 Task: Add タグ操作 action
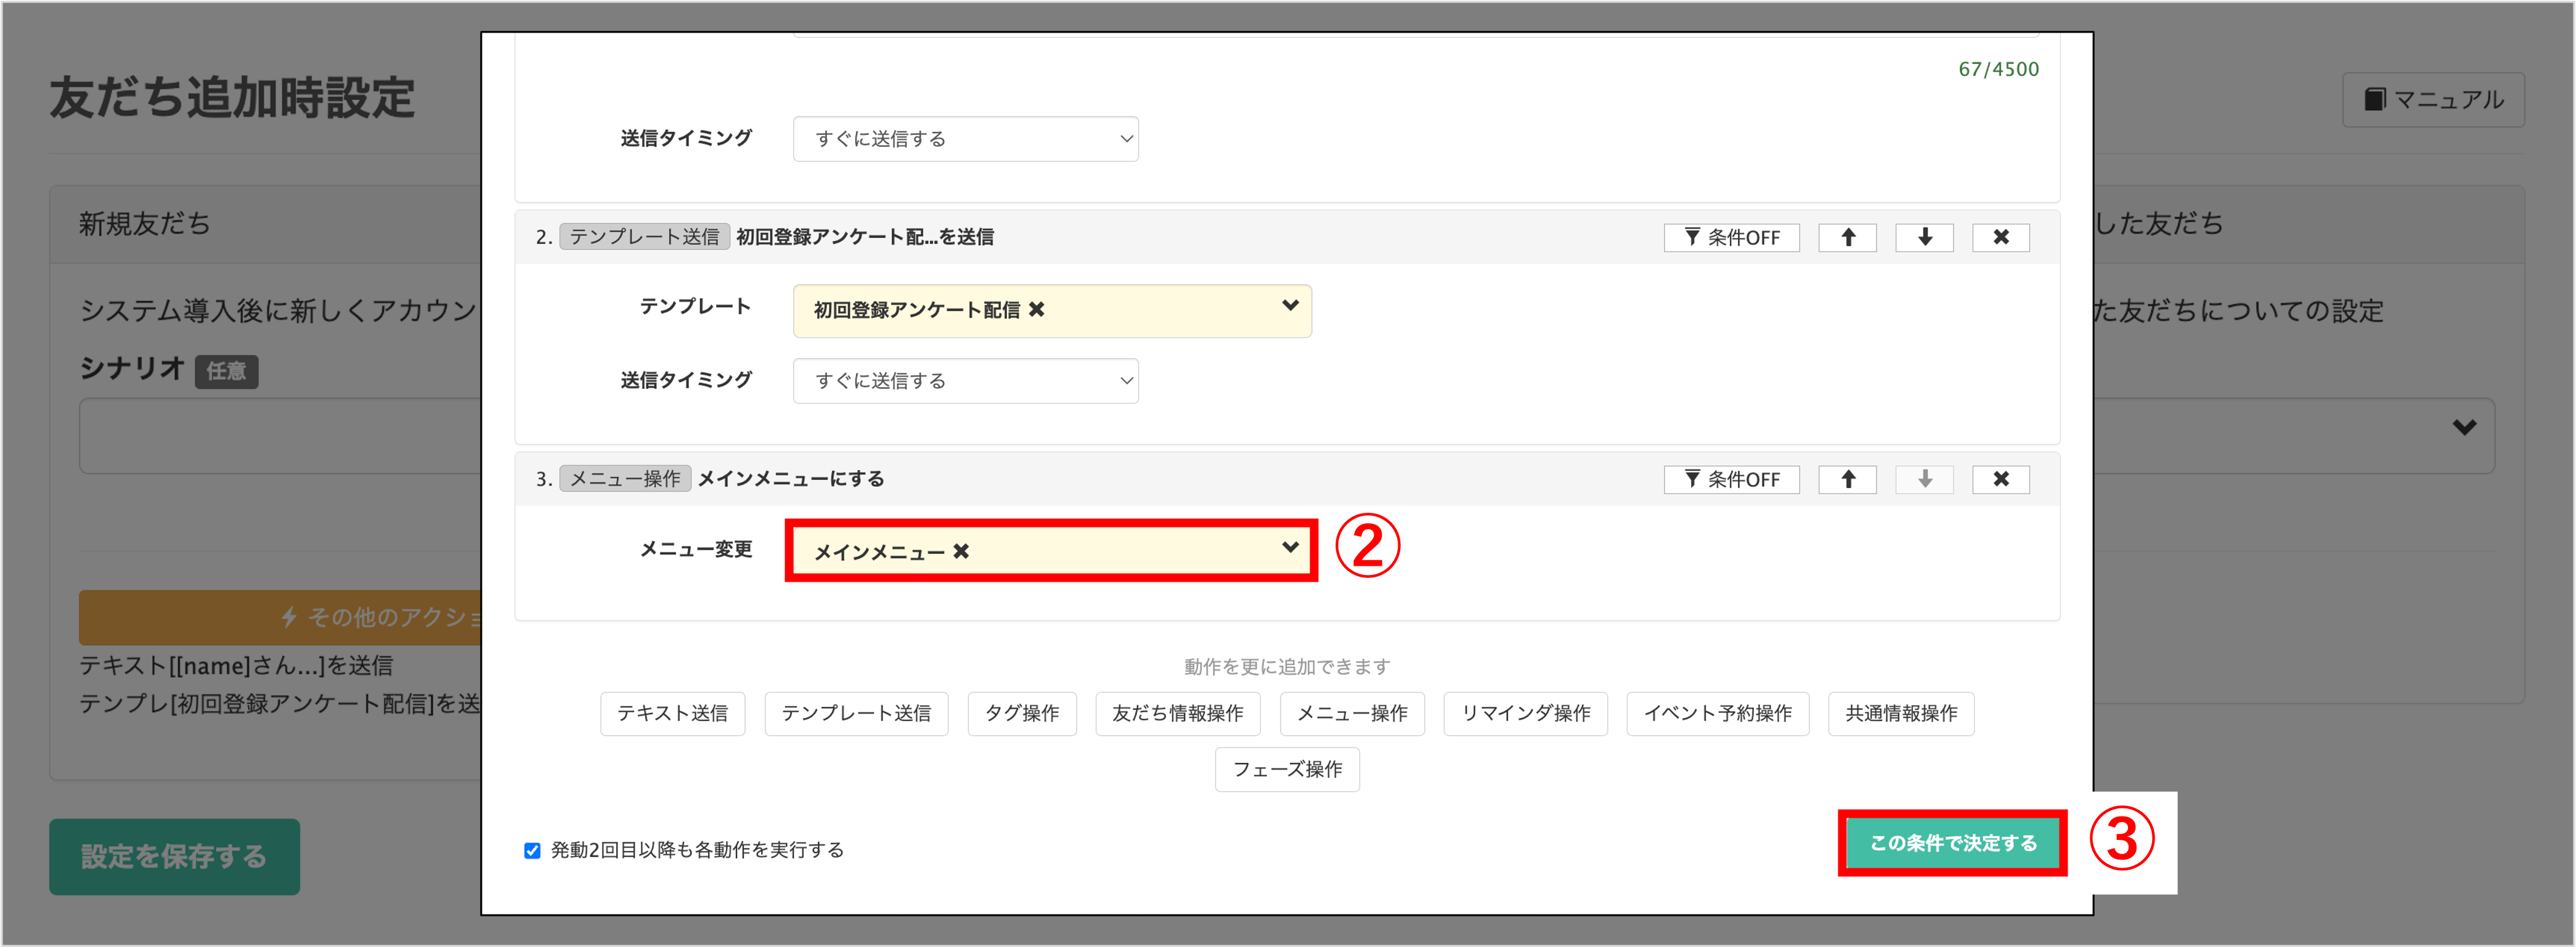[x=1022, y=714]
